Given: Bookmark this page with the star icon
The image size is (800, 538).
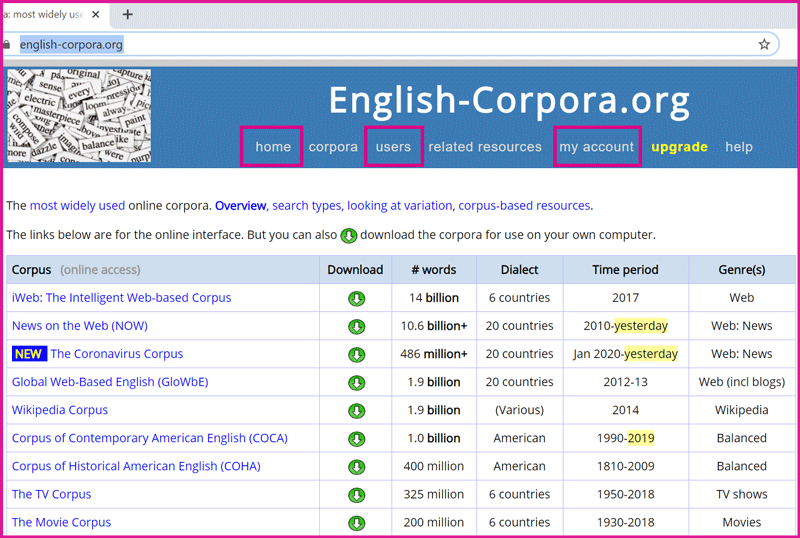Looking at the screenshot, I should click(764, 44).
